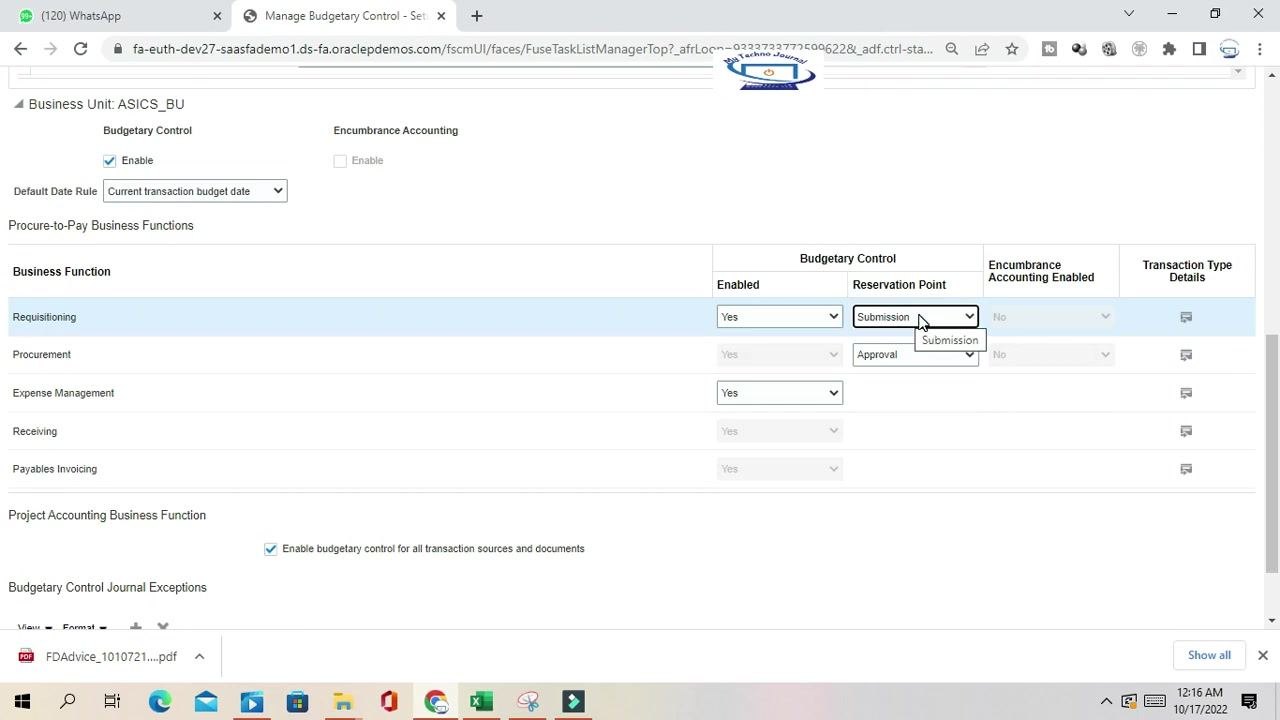1280x720 pixels.
Task: Click the TubeBuddy extension icon
Action: [x=1049, y=48]
